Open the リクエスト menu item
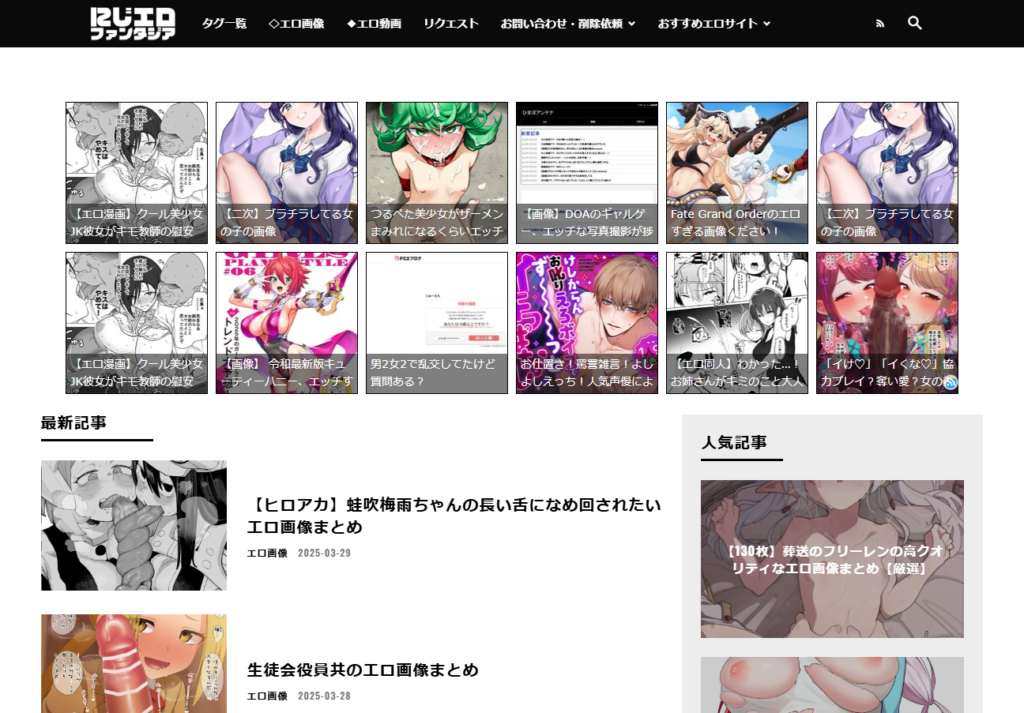The height and width of the screenshot is (713, 1024). point(451,24)
